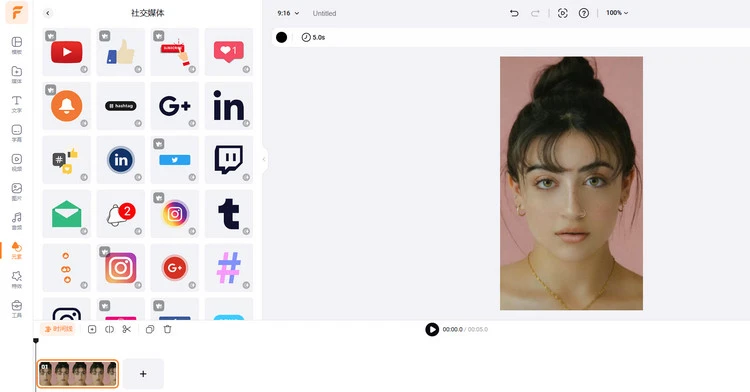The image size is (750, 392).
Task: Delete the clip with the trash icon
Action: tap(167, 329)
